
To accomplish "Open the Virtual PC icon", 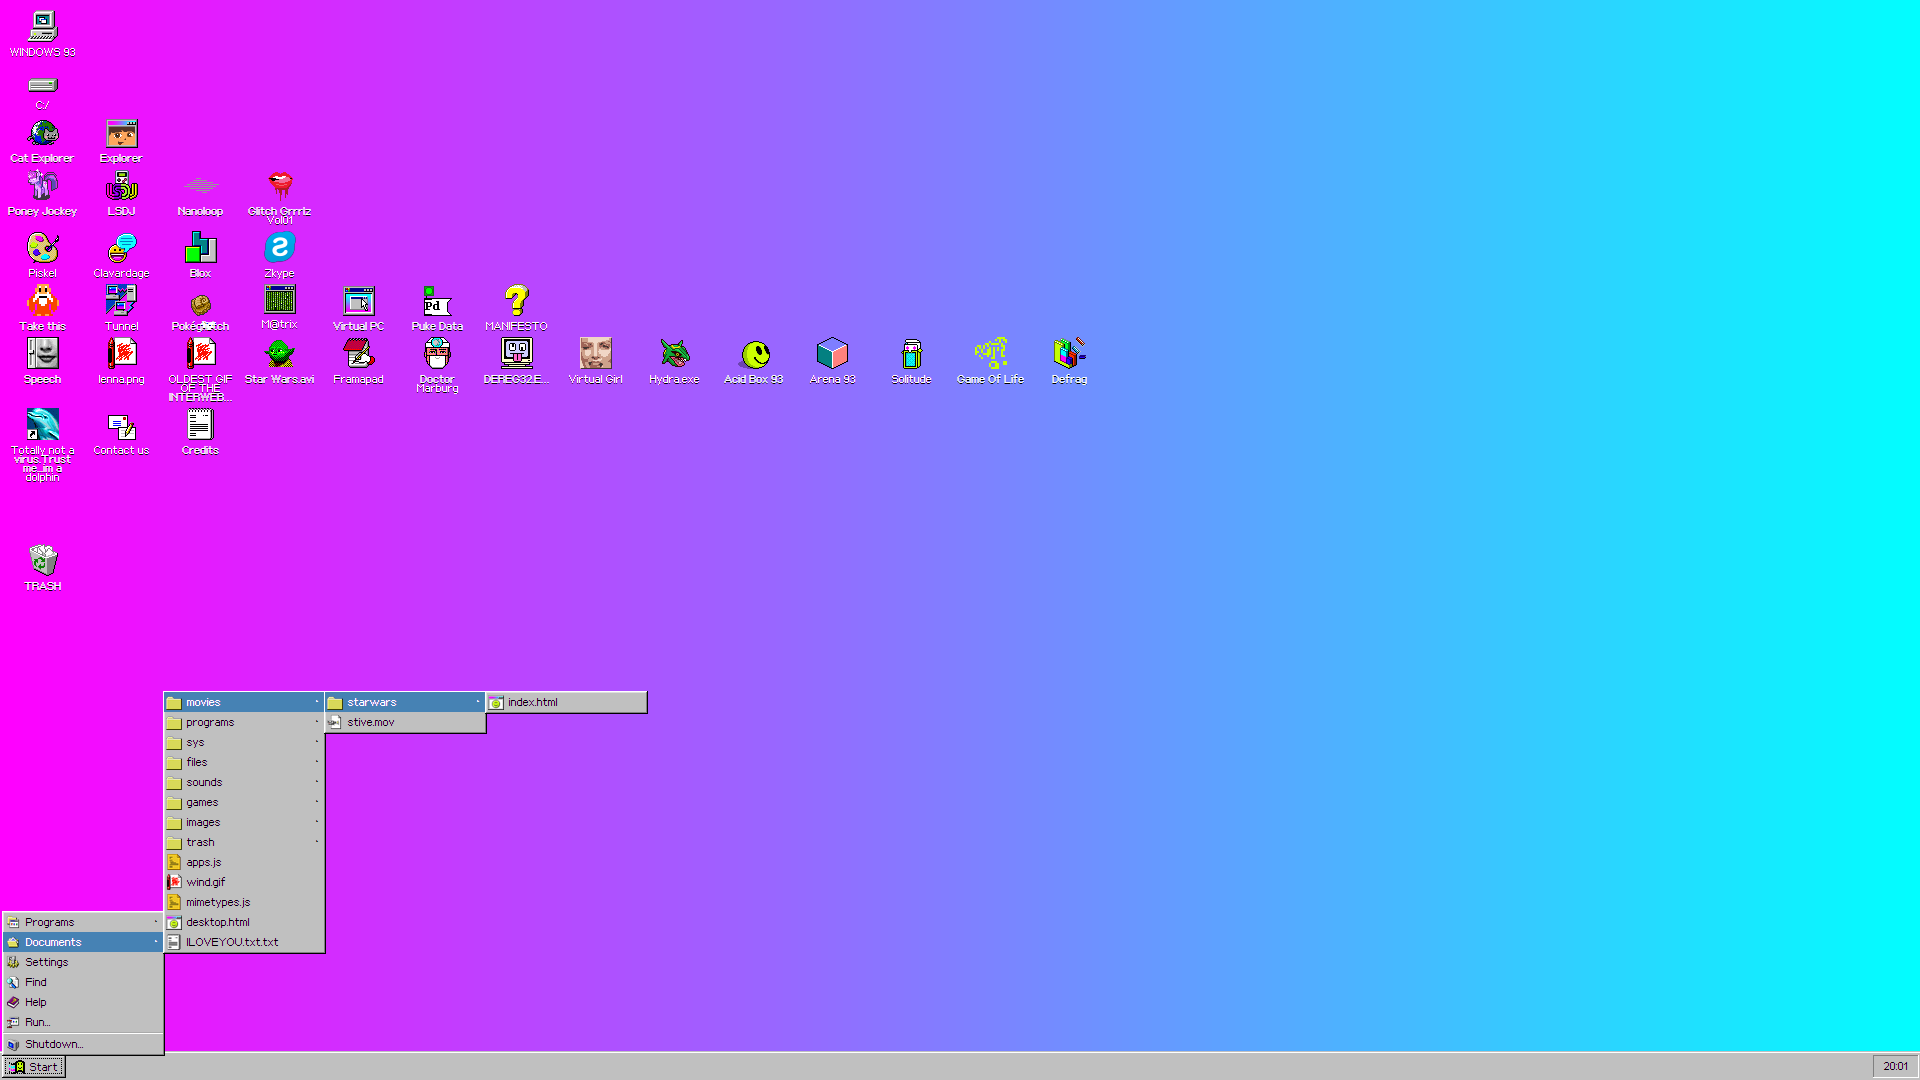I will (x=358, y=301).
